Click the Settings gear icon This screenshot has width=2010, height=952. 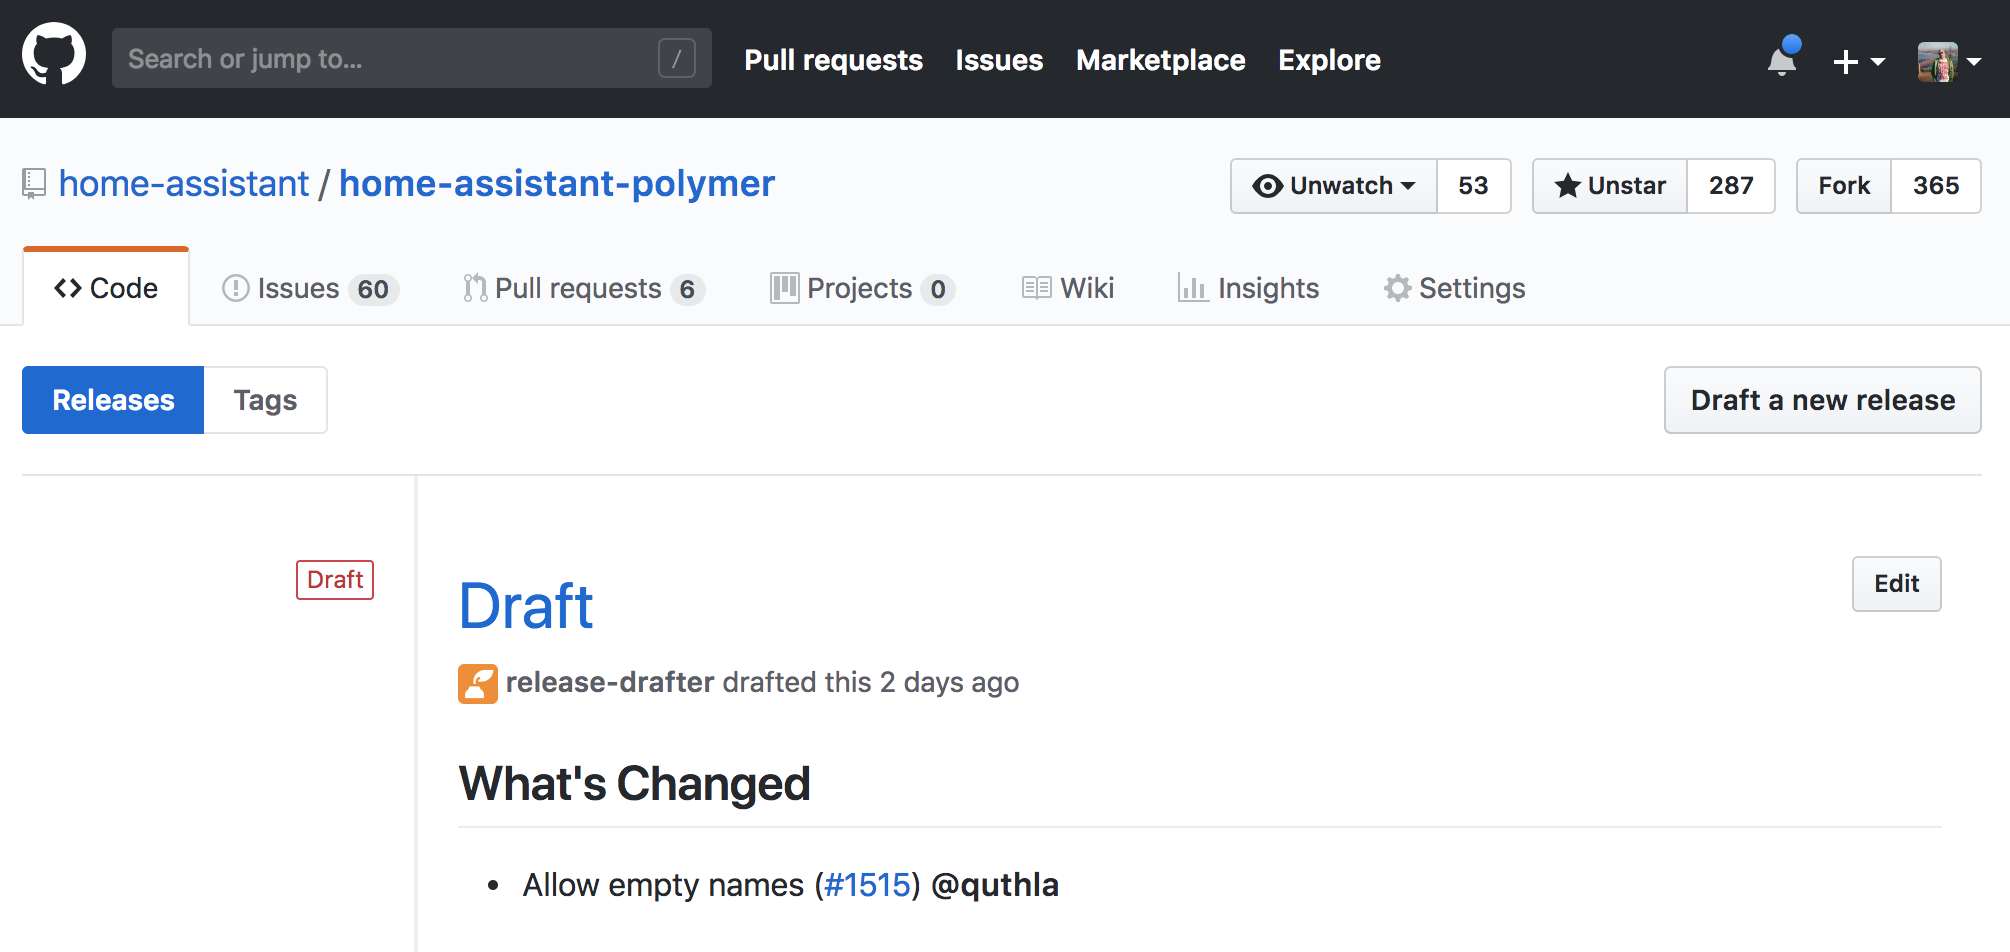coord(1397,288)
